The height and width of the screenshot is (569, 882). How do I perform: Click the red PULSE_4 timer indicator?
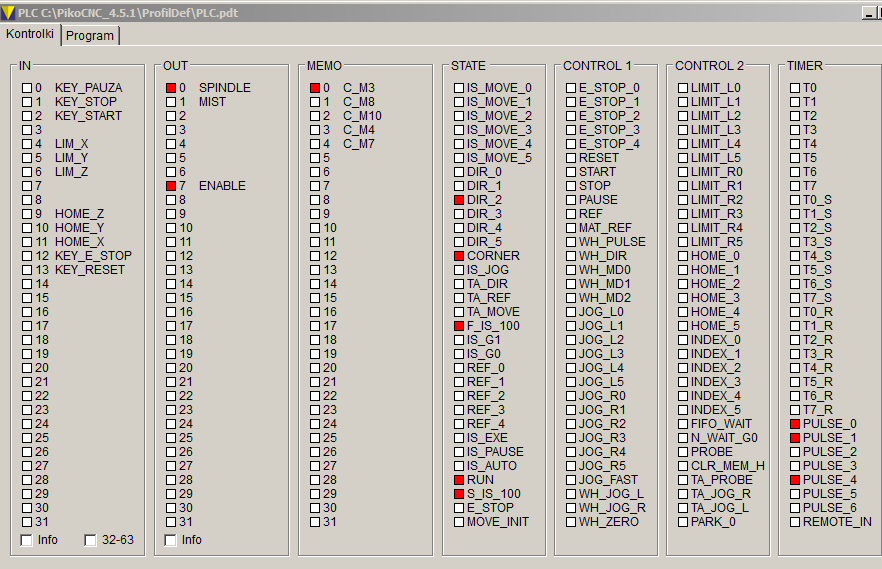coord(795,480)
